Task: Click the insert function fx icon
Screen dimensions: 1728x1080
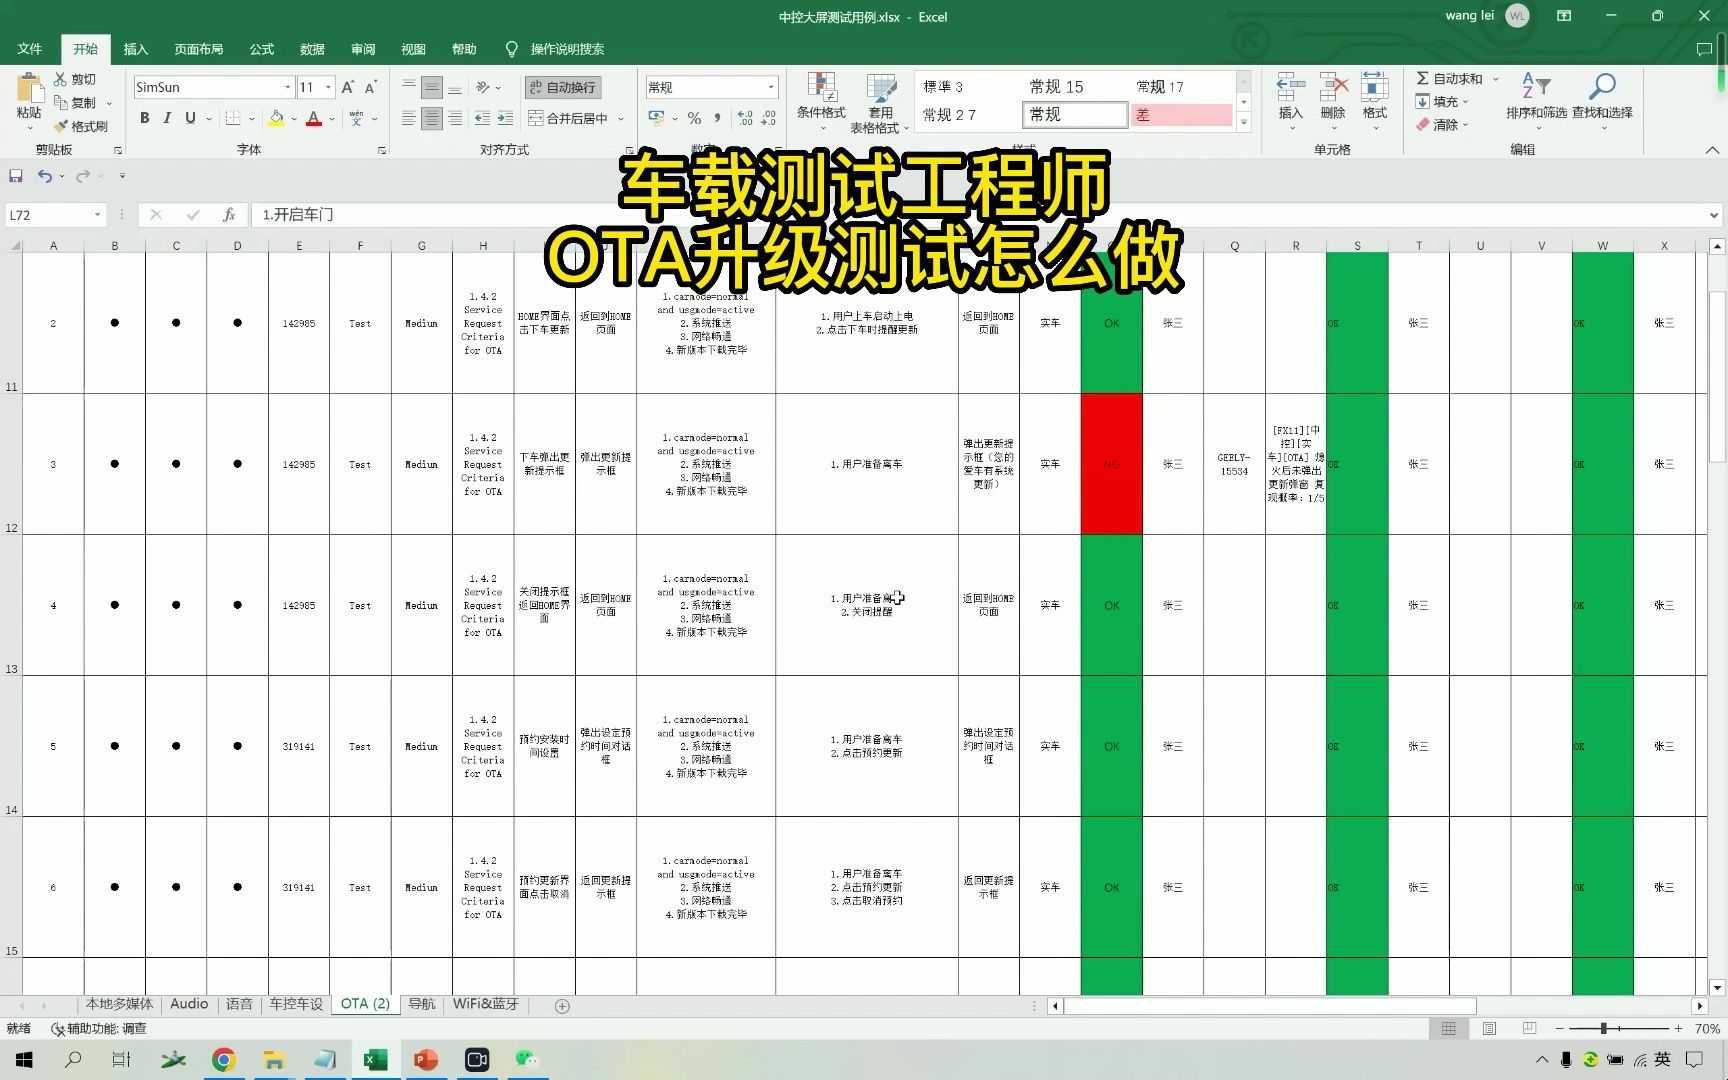Action: pyautogui.click(x=229, y=215)
